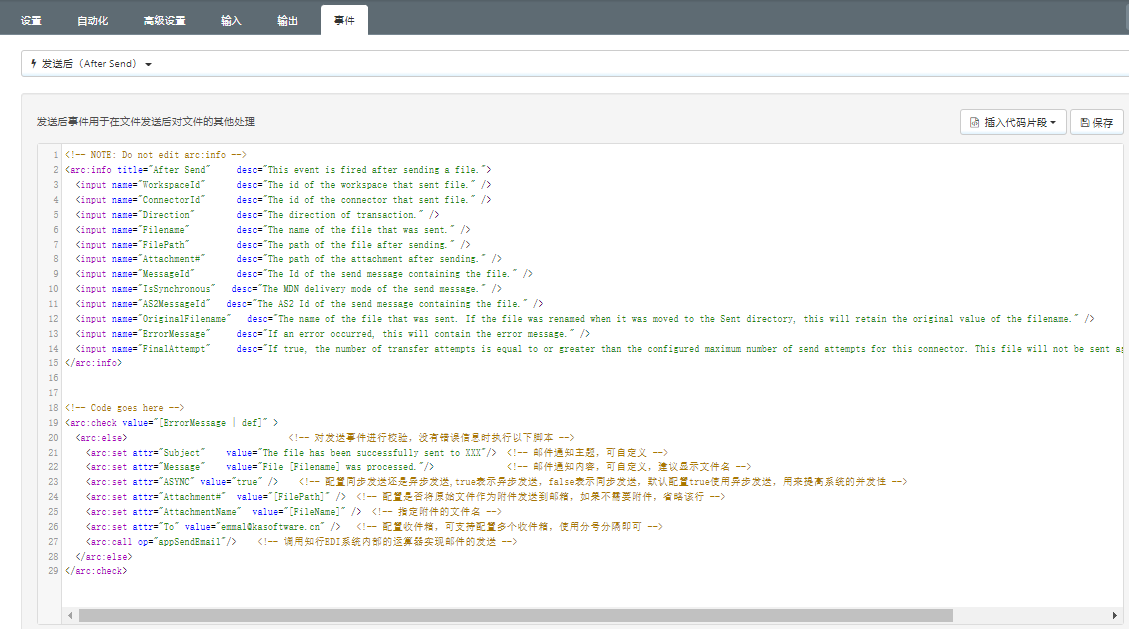Viewport: 1129px width, 629px height.
Task: Click the input name="AS2MessageId" line
Action: [310, 304]
